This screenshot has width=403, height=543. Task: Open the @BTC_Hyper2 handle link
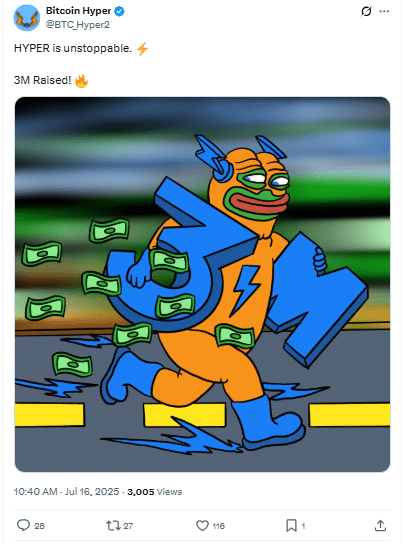tap(78, 25)
